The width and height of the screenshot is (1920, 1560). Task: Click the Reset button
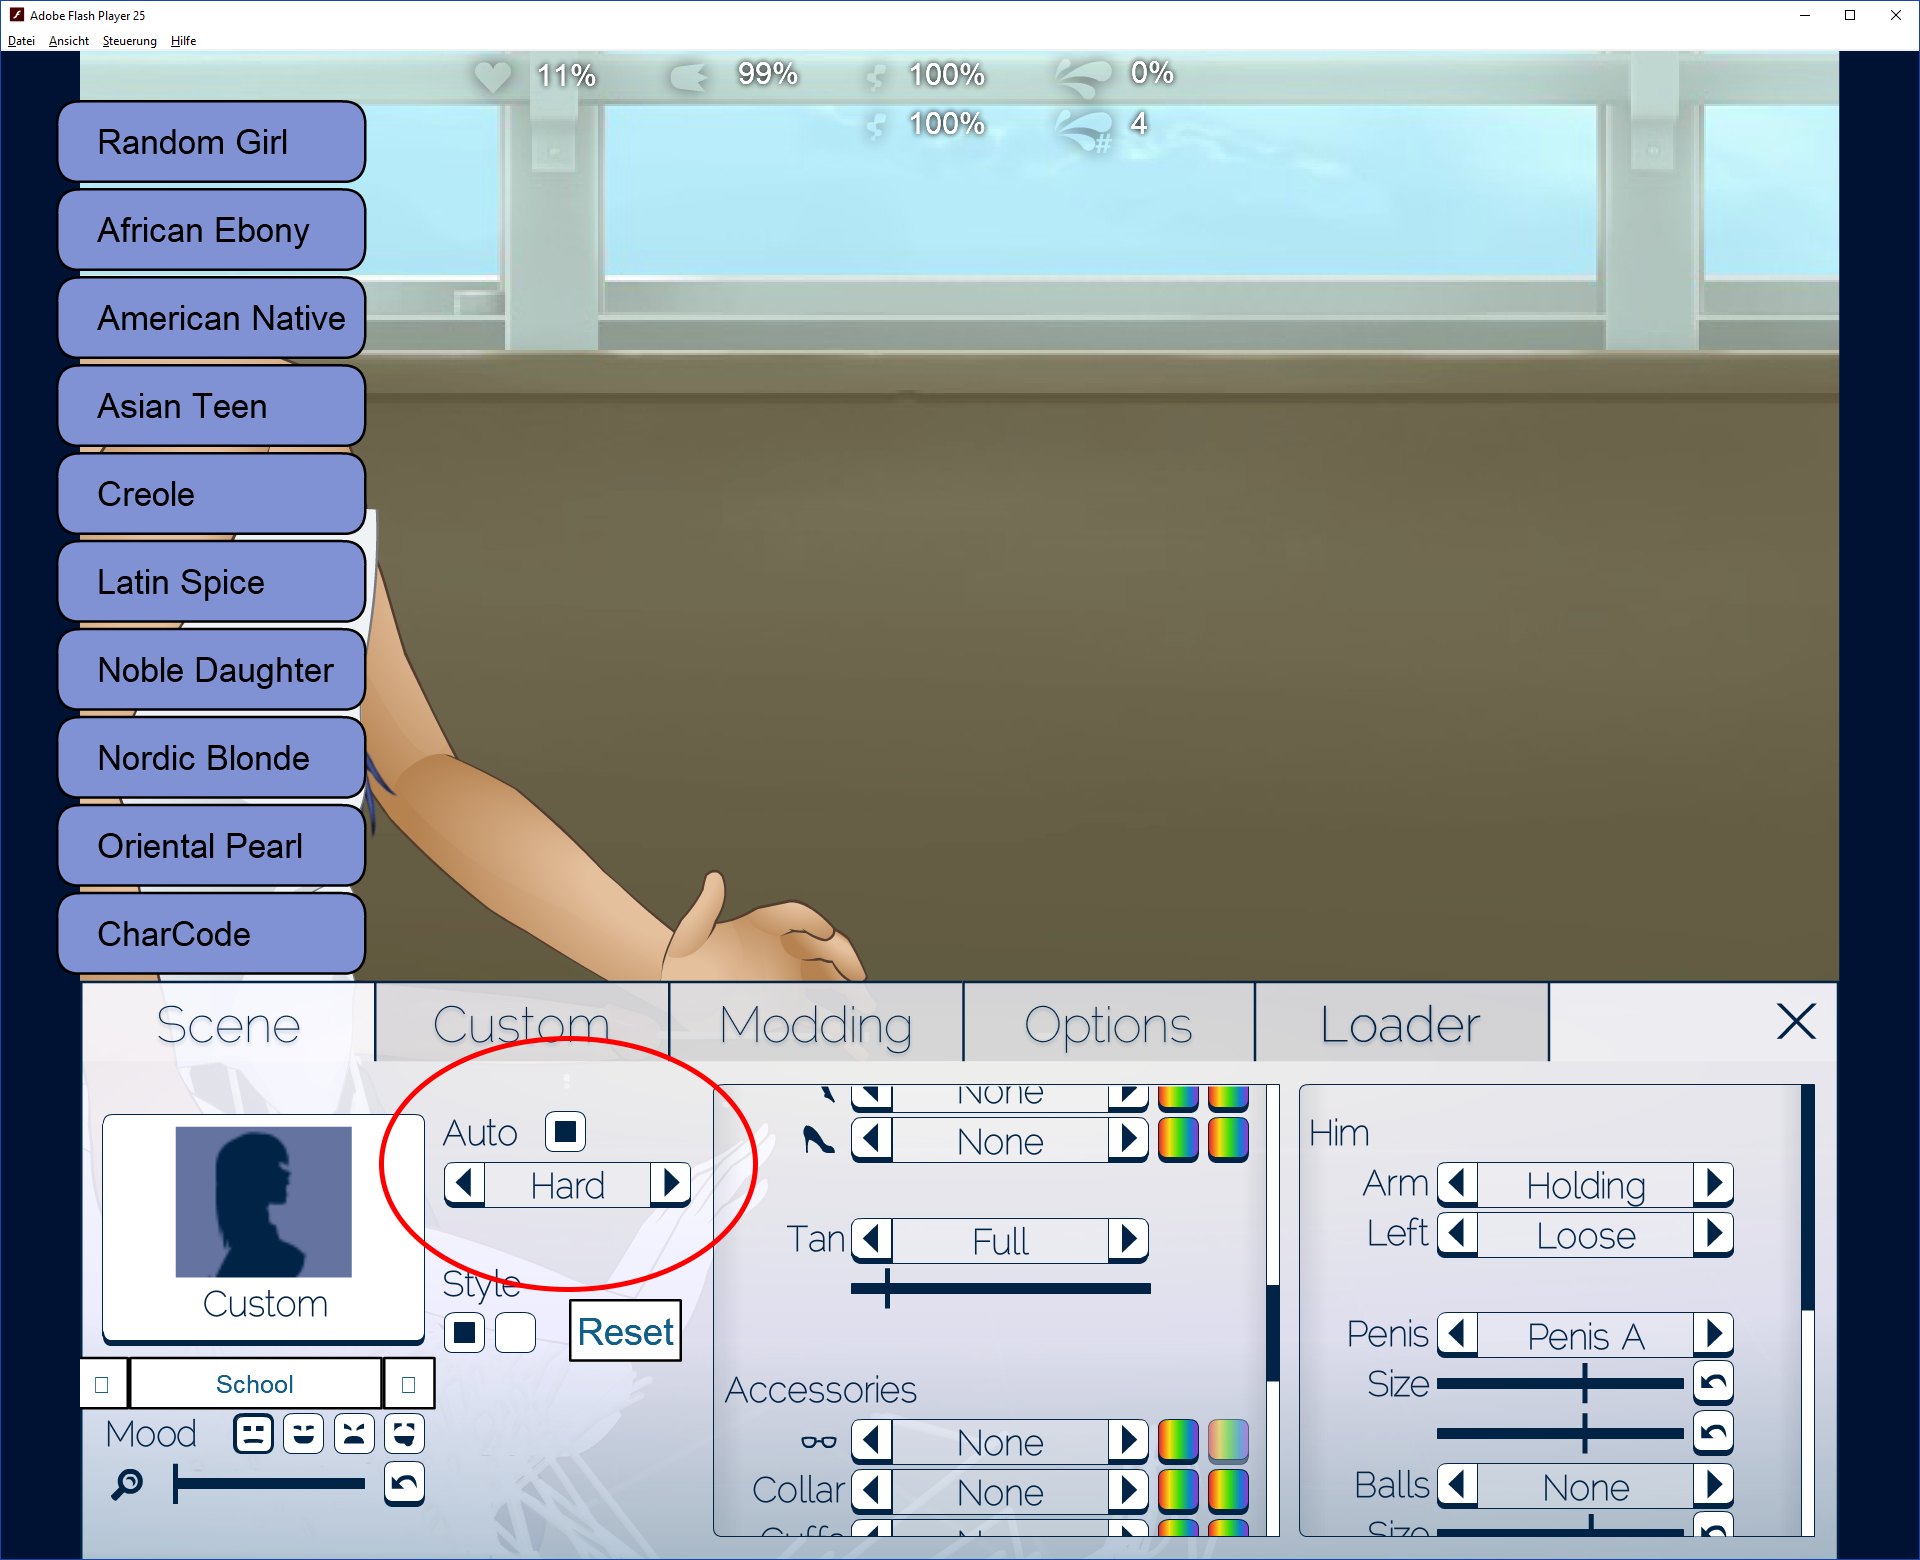coord(625,1332)
